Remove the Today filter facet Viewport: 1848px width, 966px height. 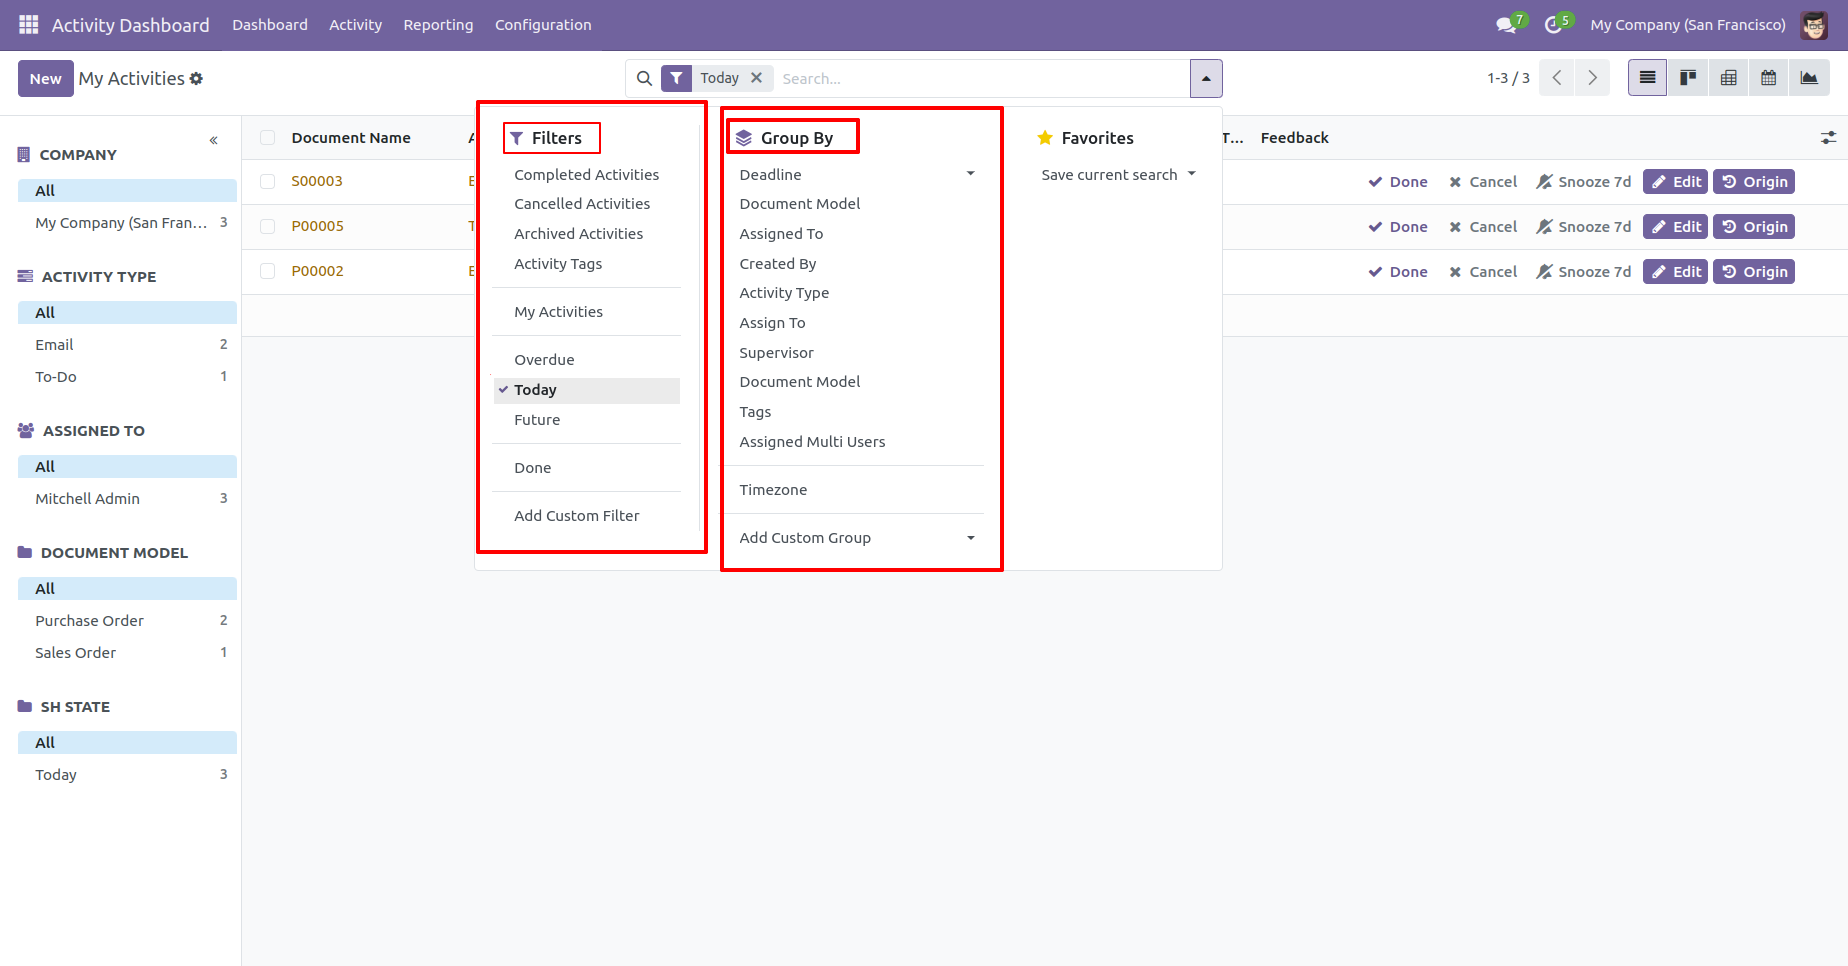pyautogui.click(x=756, y=78)
